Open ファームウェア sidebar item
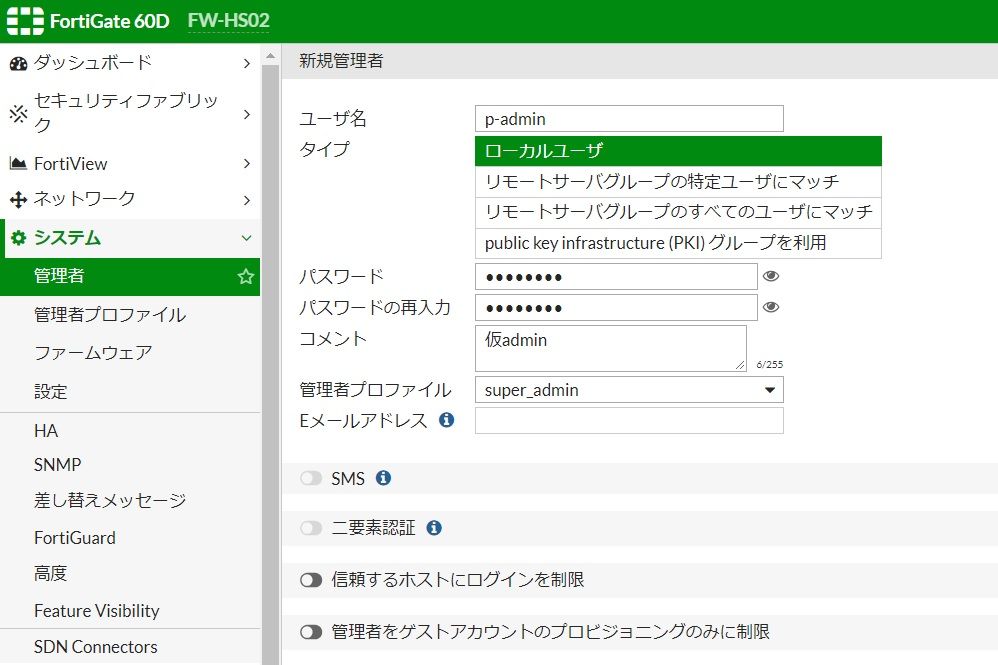Screen dimensions: 998x665 [130, 353]
